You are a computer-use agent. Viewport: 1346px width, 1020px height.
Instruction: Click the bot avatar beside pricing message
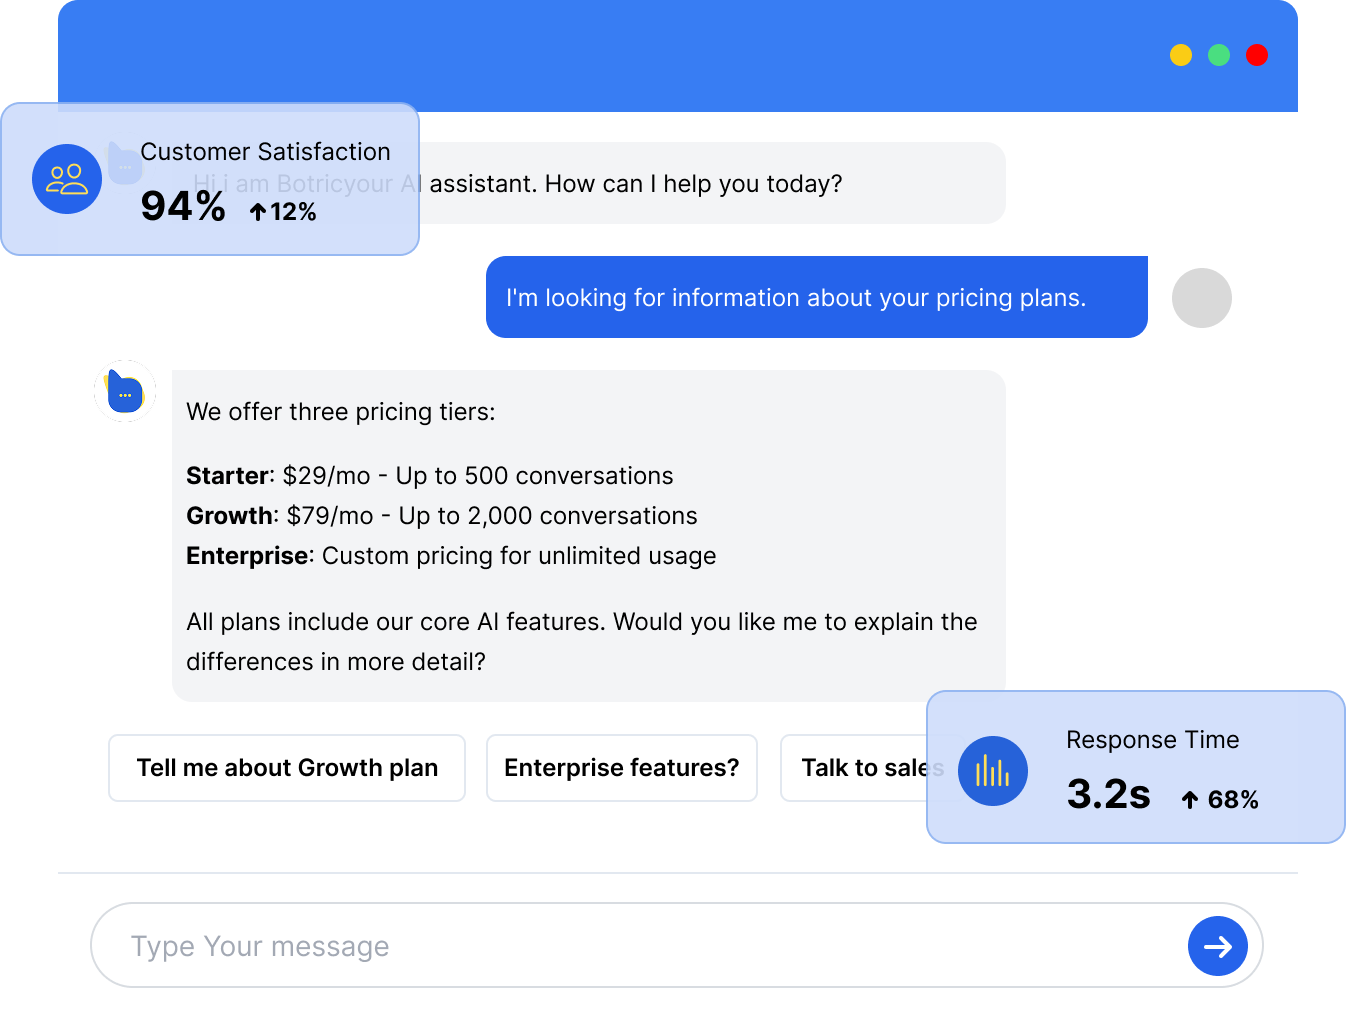click(x=125, y=391)
